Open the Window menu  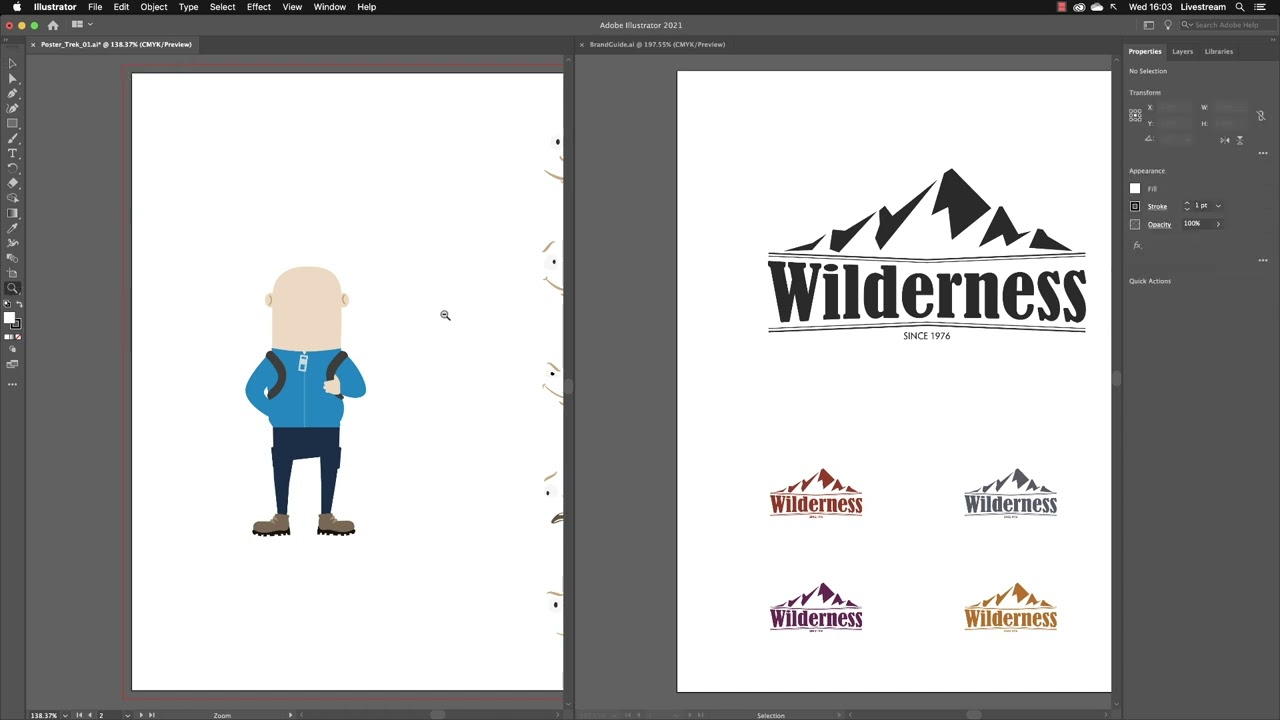click(330, 7)
